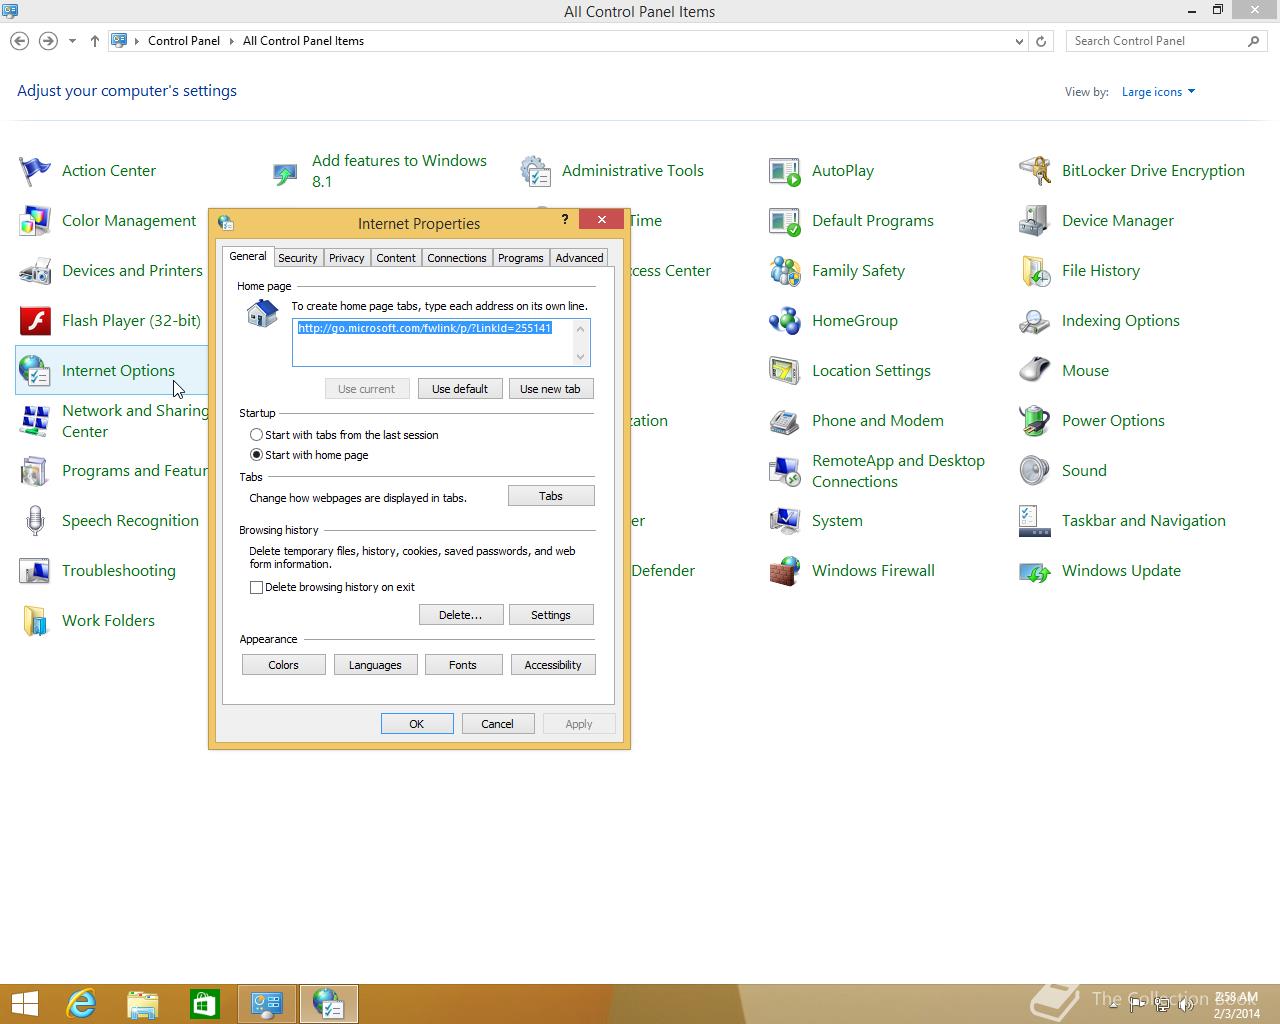Click the Use default button
The image size is (1280, 1024).
(x=460, y=389)
